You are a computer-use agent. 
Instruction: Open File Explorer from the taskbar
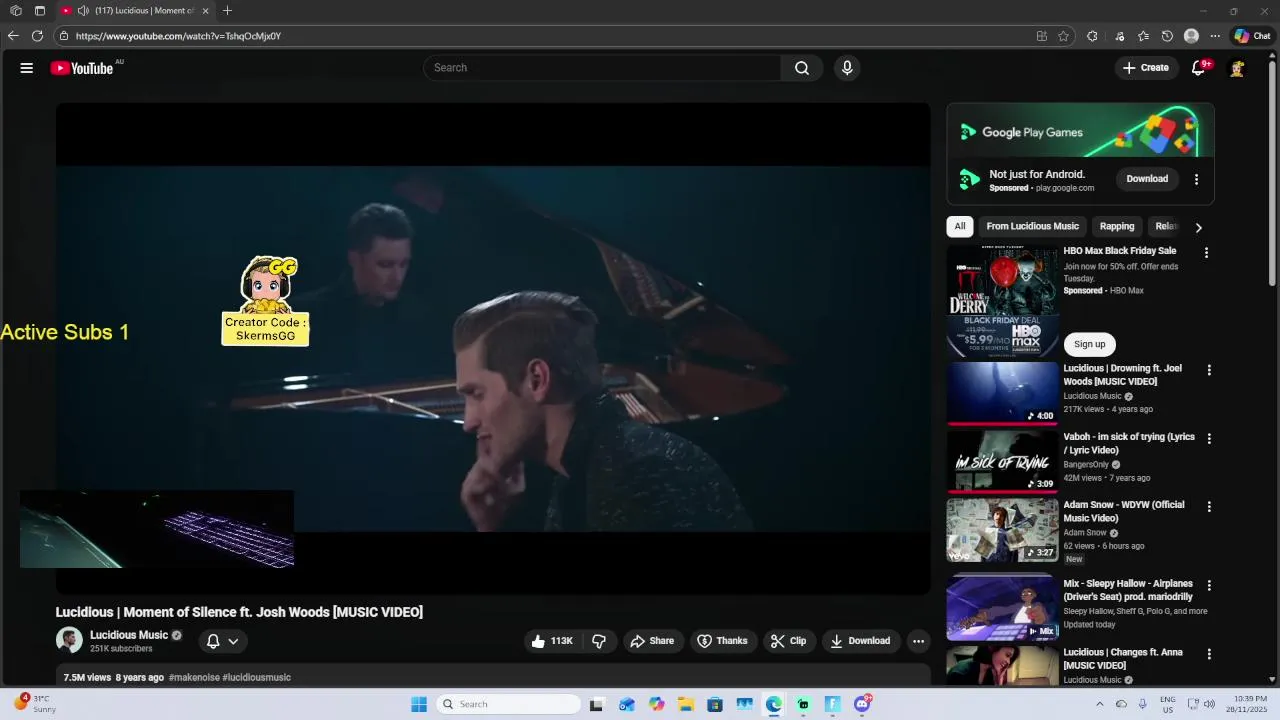(x=686, y=704)
